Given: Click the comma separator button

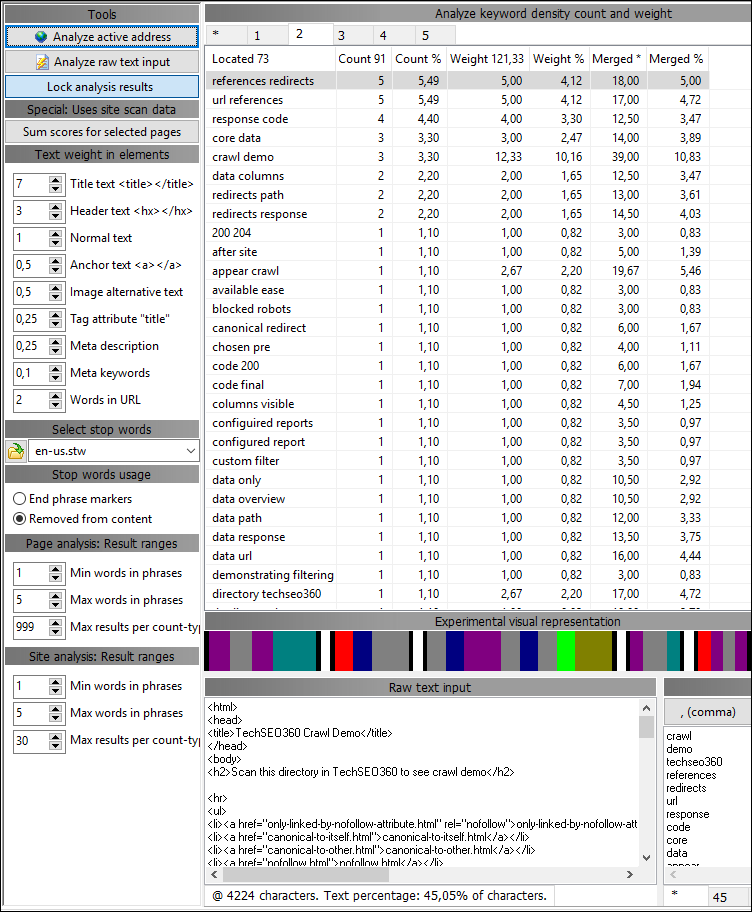Looking at the screenshot, I should [707, 712].
